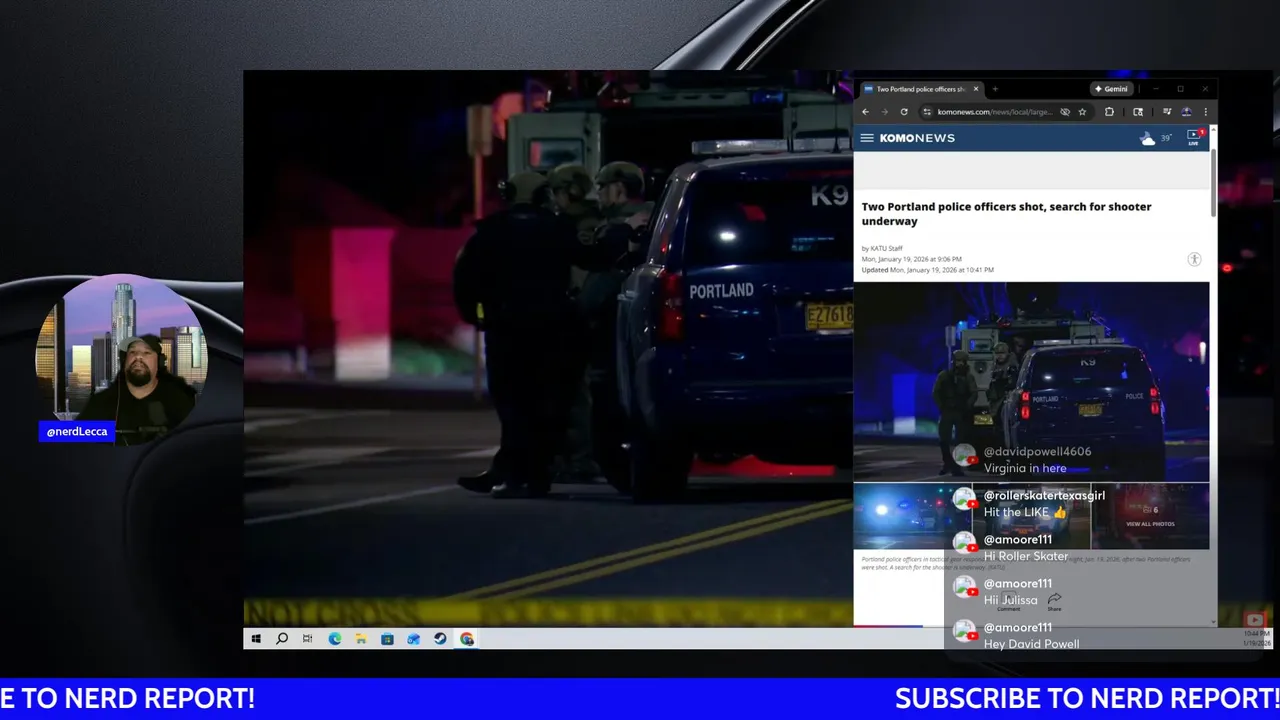Click the @rollerskatertexasgirl chat message

(x=1029, y=504)
